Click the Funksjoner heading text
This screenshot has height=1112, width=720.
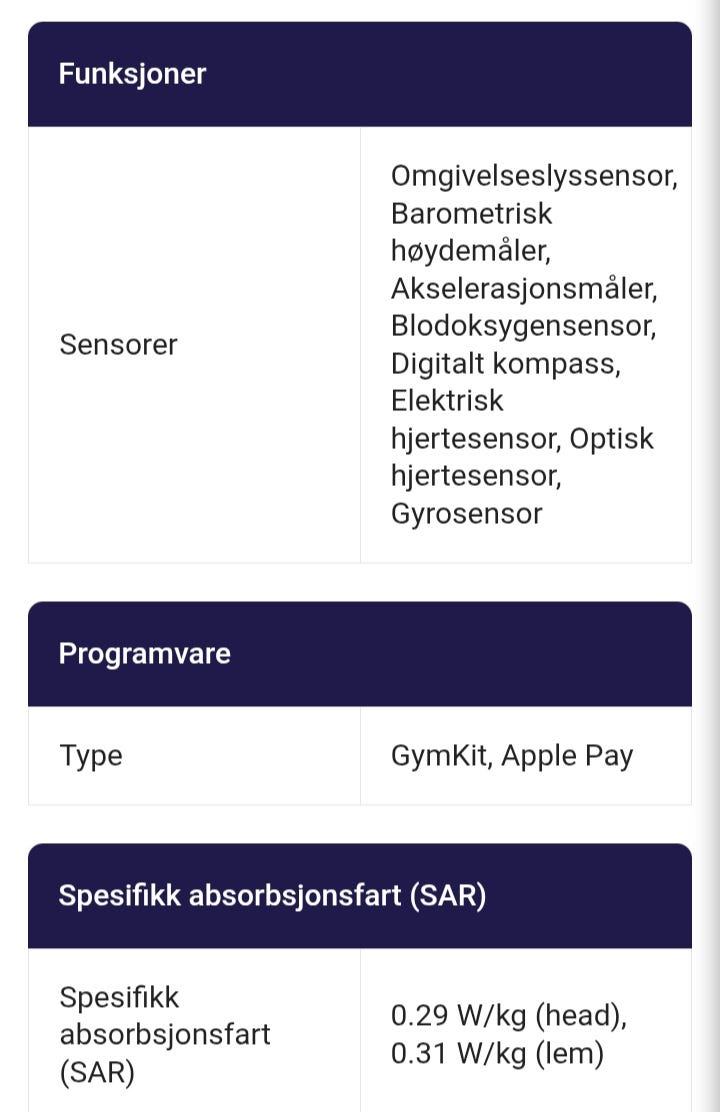132,74
